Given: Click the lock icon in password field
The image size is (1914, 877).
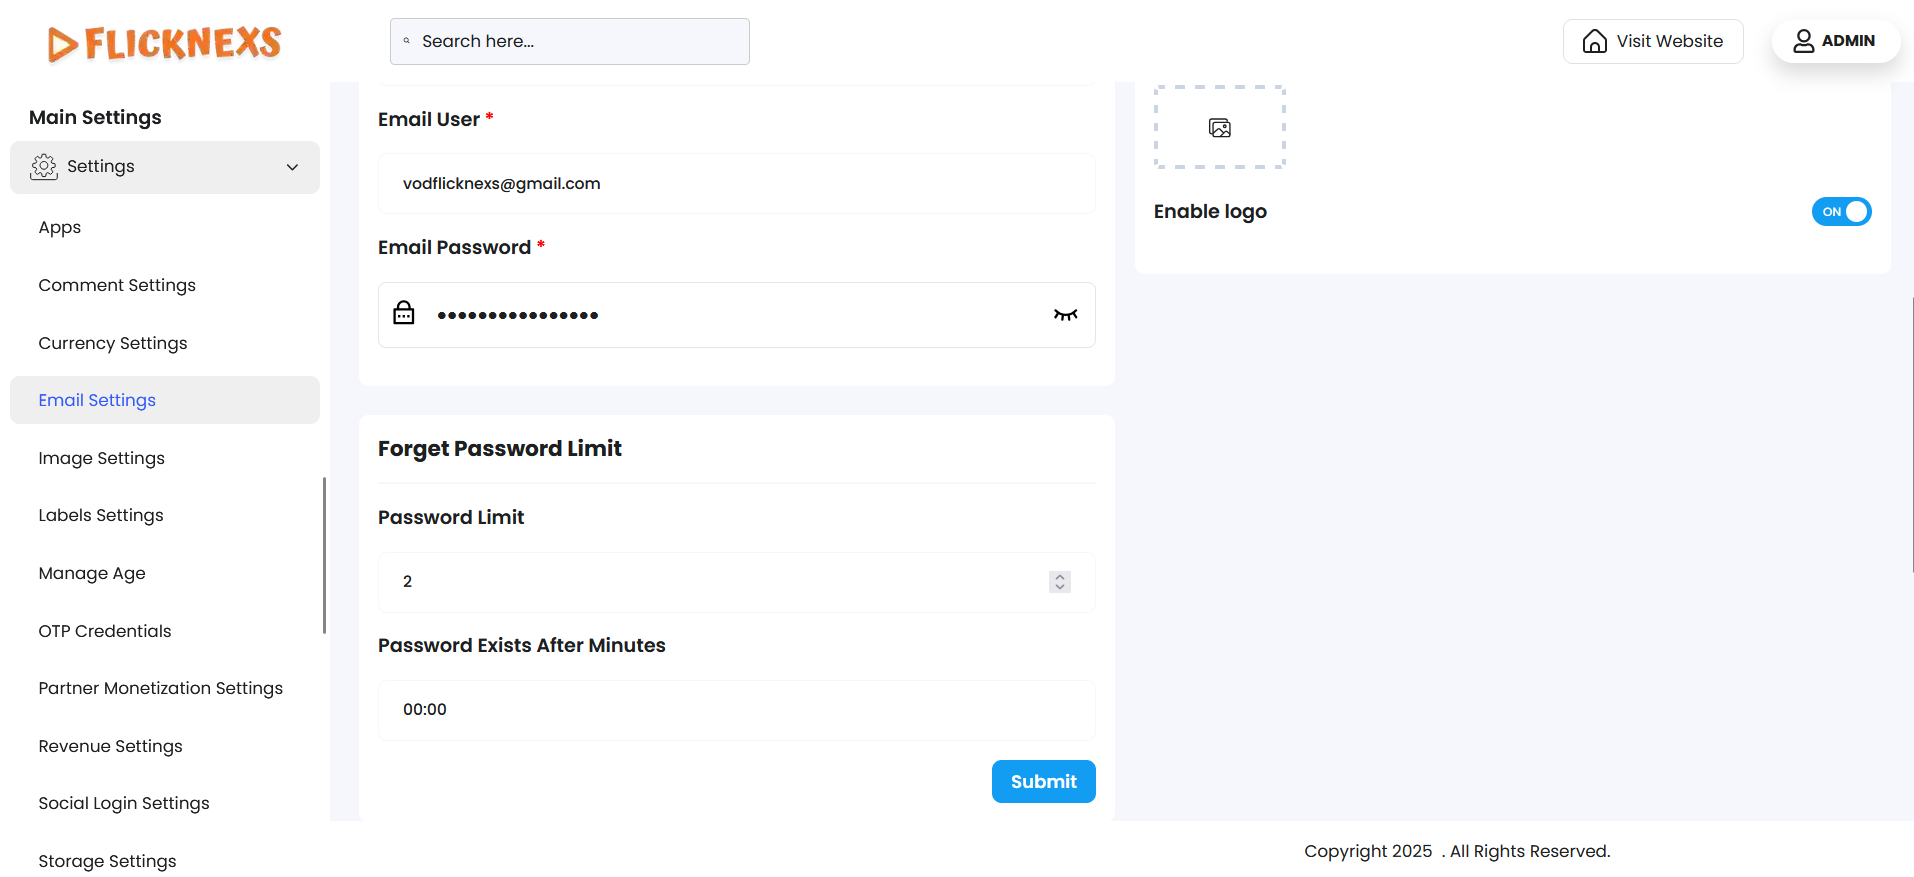Looking at the screenshot, I should click(x=404, y=314).
